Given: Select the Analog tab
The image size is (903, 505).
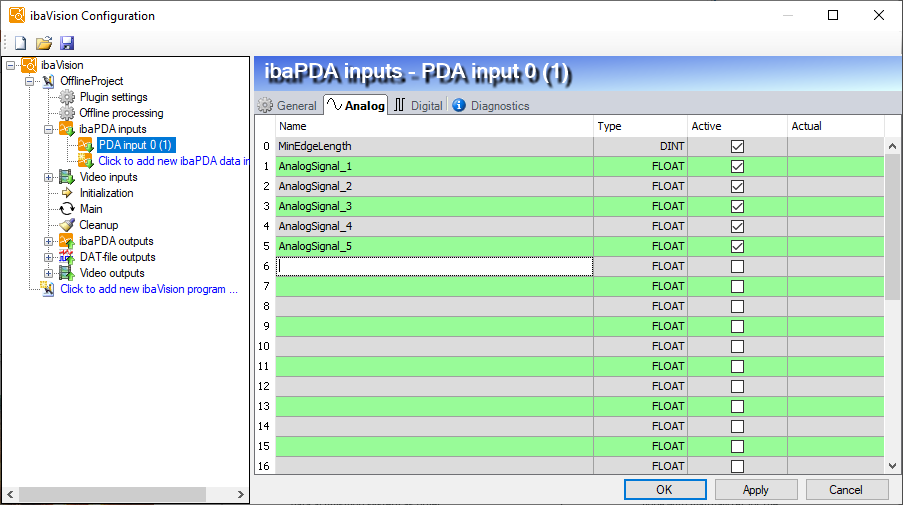Looking at the screenshot, I should point(356,105).
